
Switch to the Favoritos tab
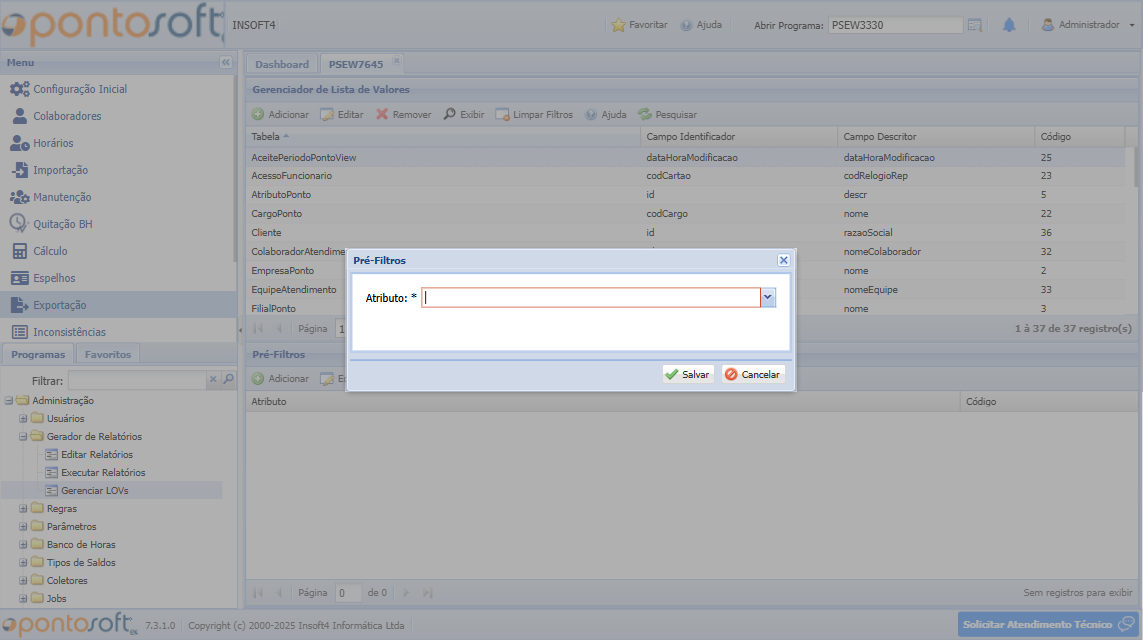[109, 354]
